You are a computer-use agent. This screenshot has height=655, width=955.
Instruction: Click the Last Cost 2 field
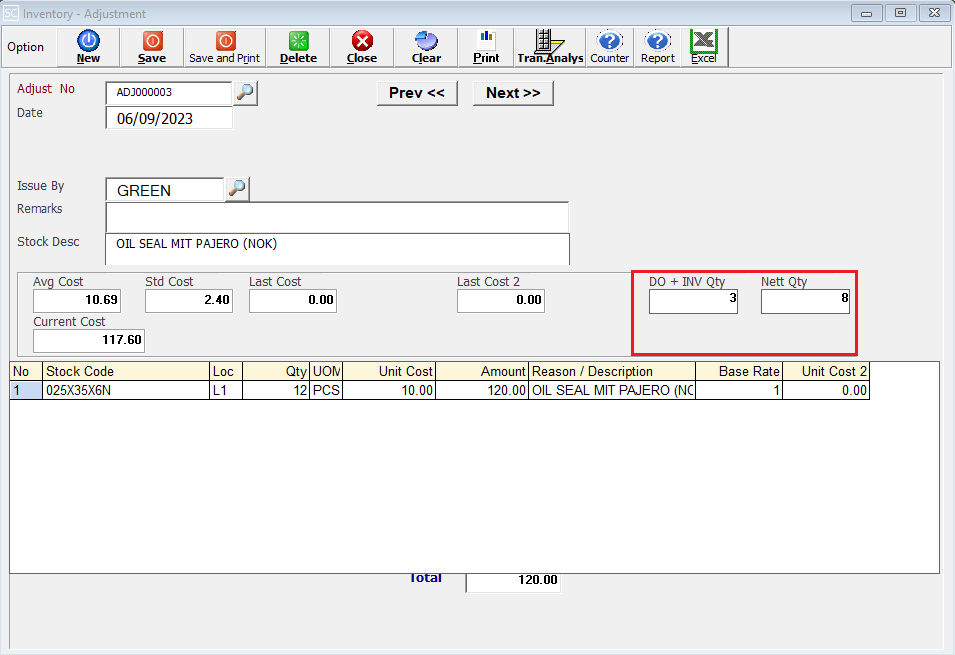(x=501, y=300)
